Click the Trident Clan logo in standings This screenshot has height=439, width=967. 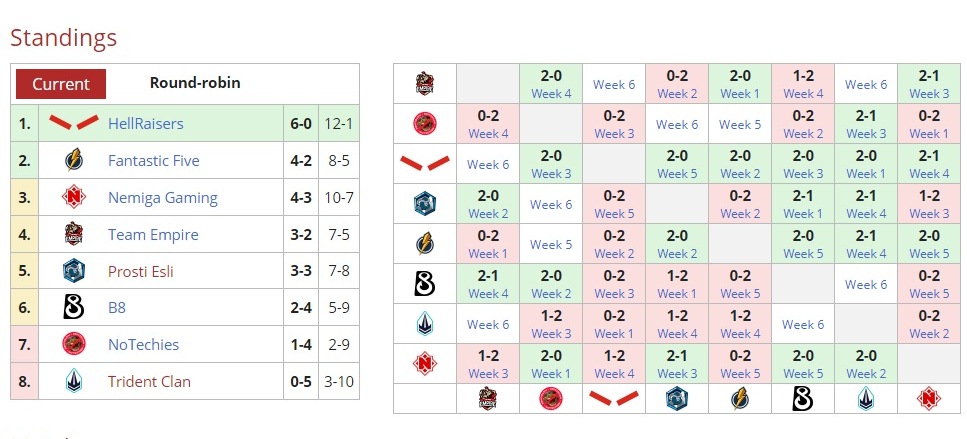(x=73, y=381)
